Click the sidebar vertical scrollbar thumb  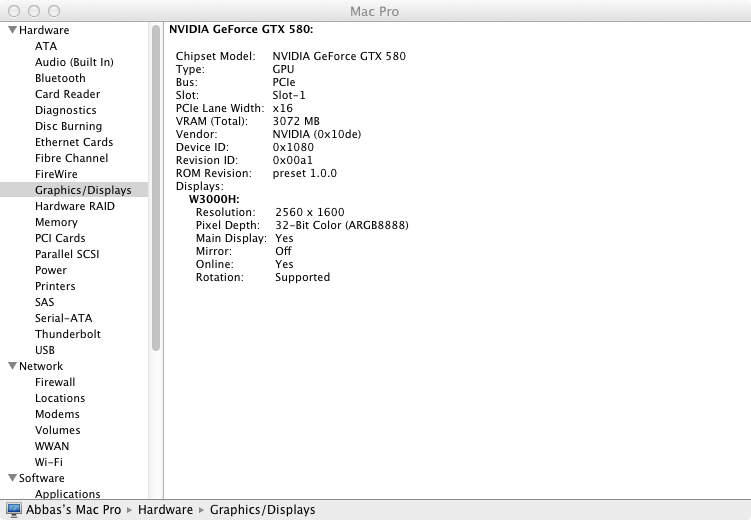pos(156,188)
